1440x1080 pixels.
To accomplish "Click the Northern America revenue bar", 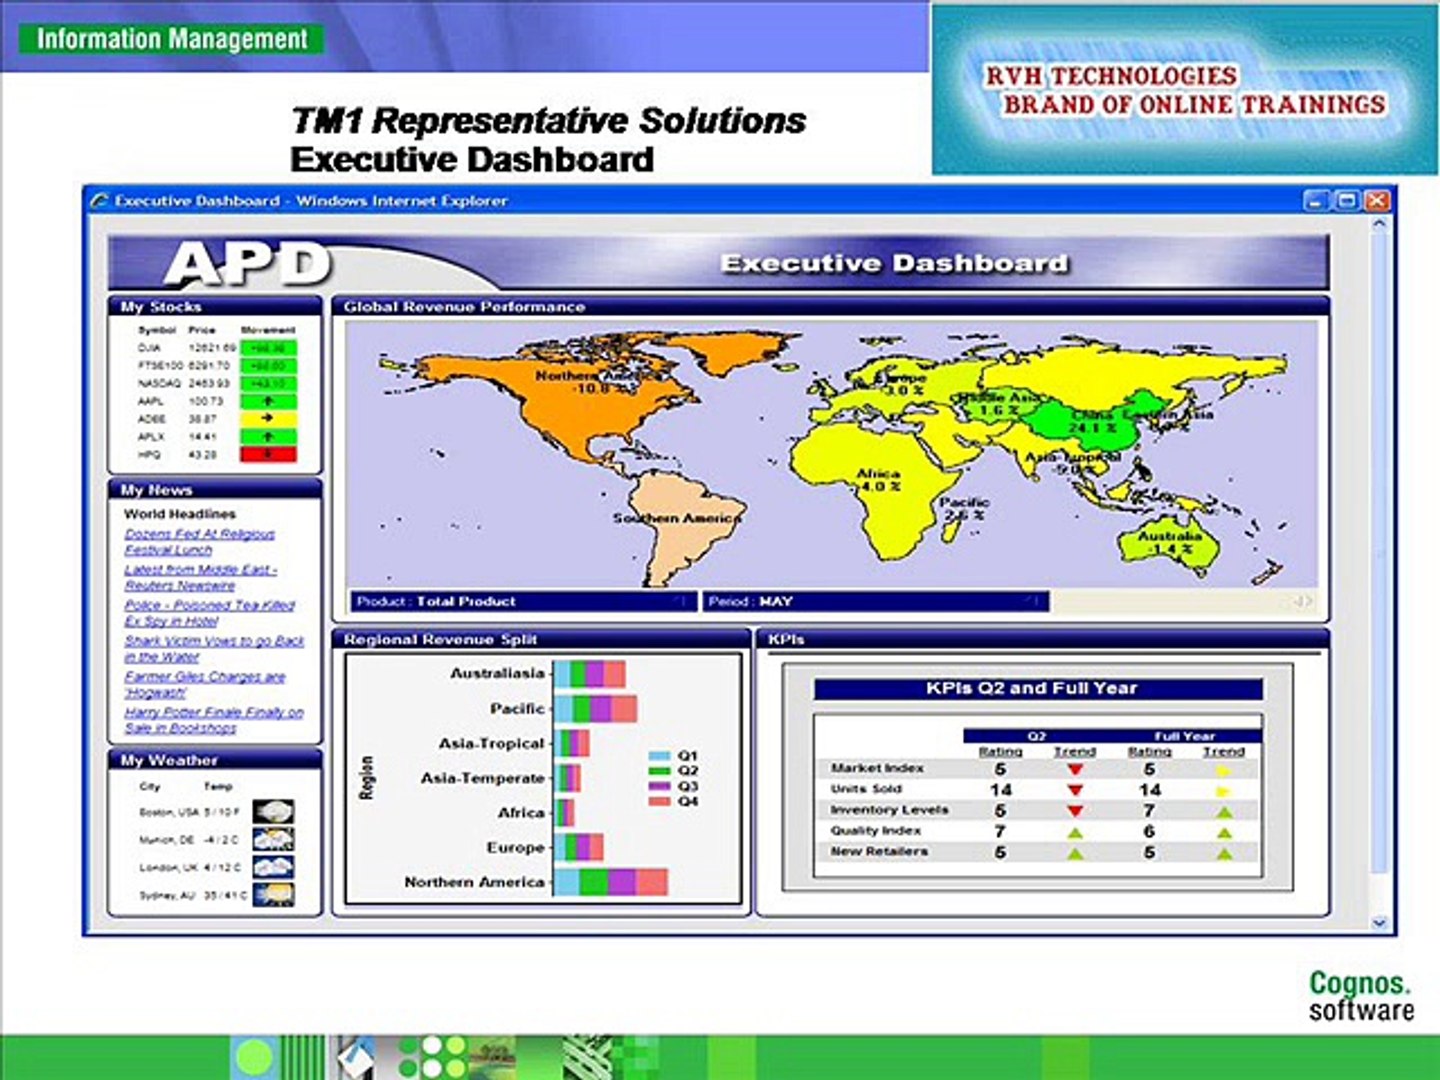I will (611, 882).
